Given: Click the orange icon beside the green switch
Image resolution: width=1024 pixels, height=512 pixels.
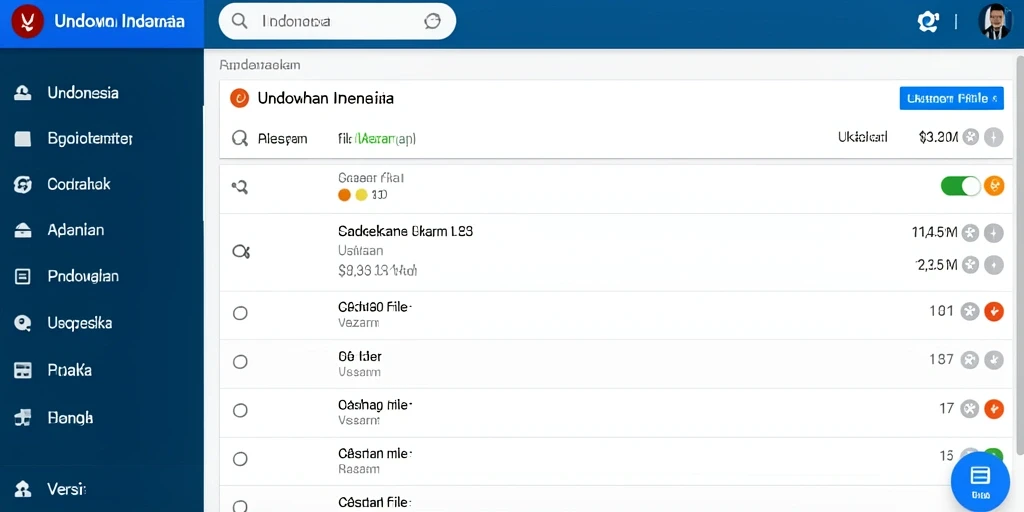Looking at the screenshot, I should 993,186.
